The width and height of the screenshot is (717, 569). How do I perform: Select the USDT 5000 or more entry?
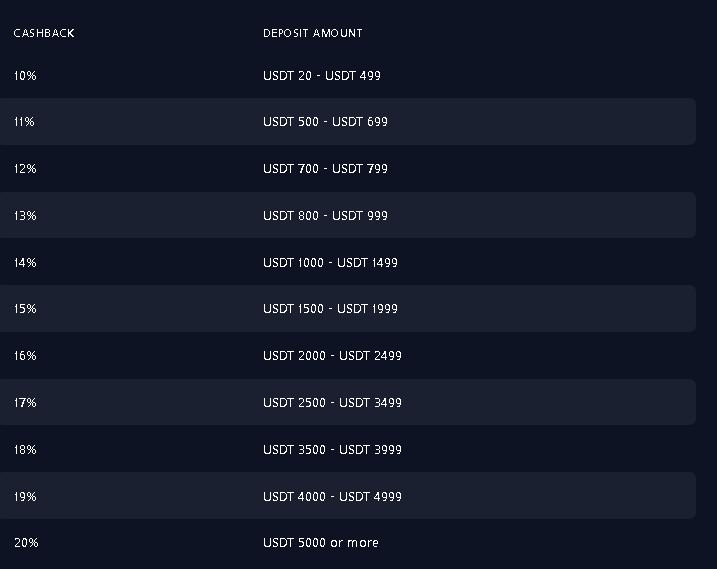(x=321, y=543)
